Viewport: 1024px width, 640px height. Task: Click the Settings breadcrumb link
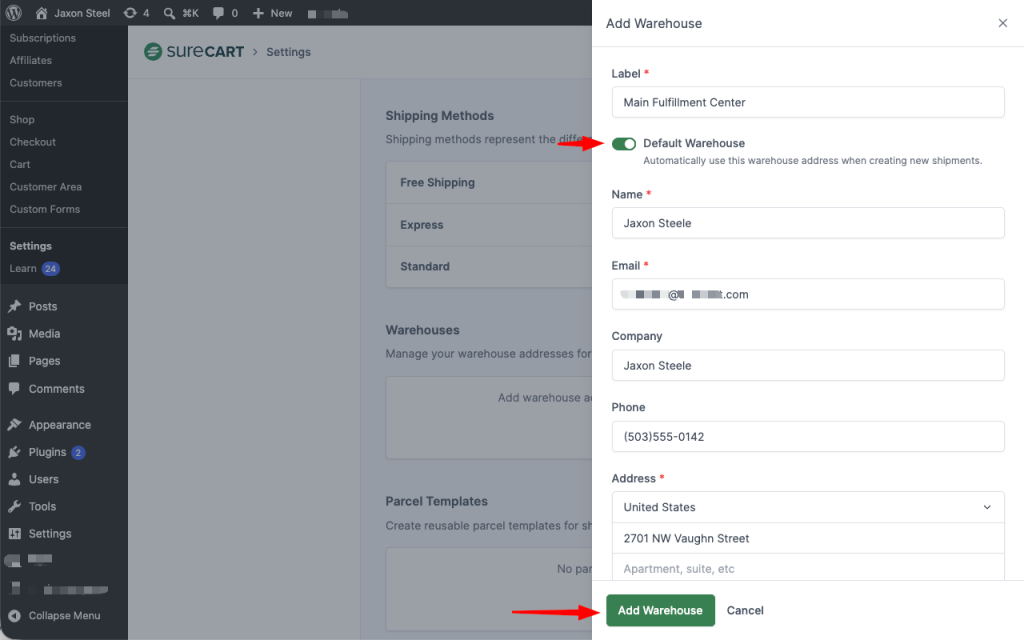tap(289, 52)
